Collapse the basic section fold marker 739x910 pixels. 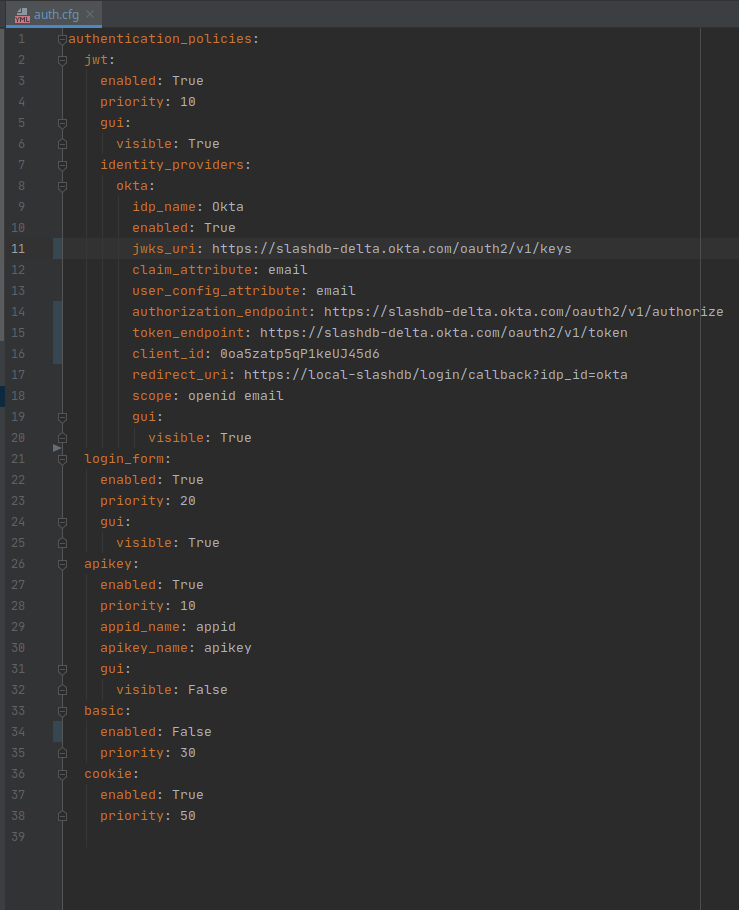[x=62, y=711]
